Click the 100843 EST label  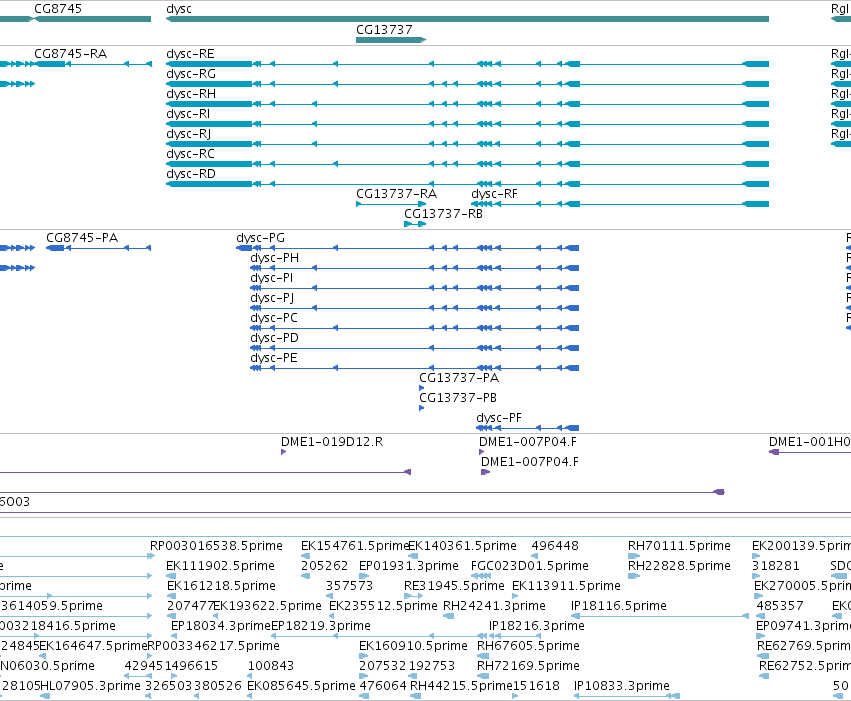pos(271,666)
